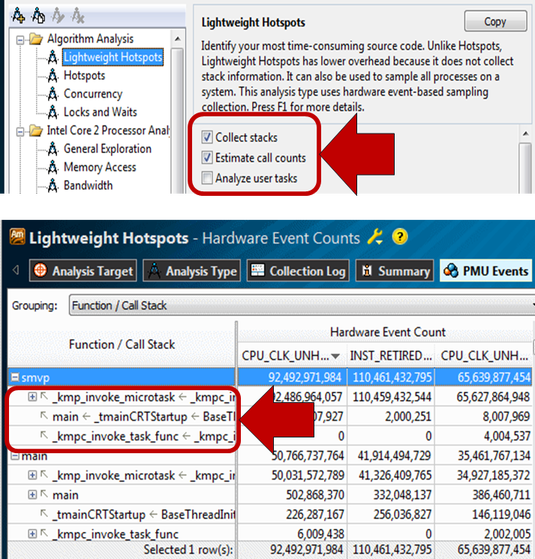This screenshot has width=535, height=559.
Task: Open the Collection Log tab
Action: point(298,271)
